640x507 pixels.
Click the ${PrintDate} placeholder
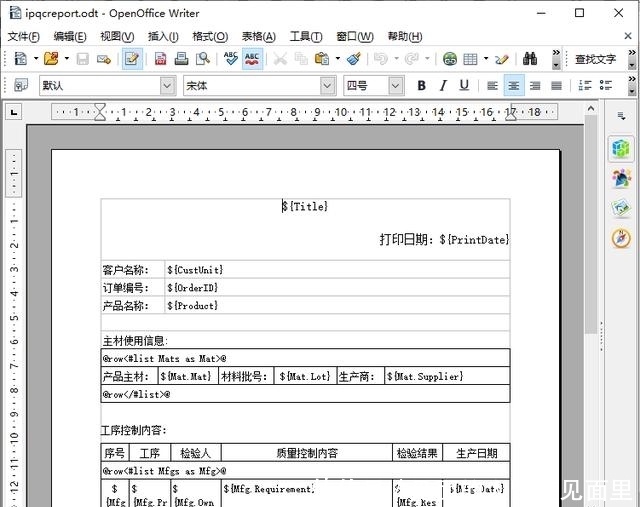click(x=474, y=240)
